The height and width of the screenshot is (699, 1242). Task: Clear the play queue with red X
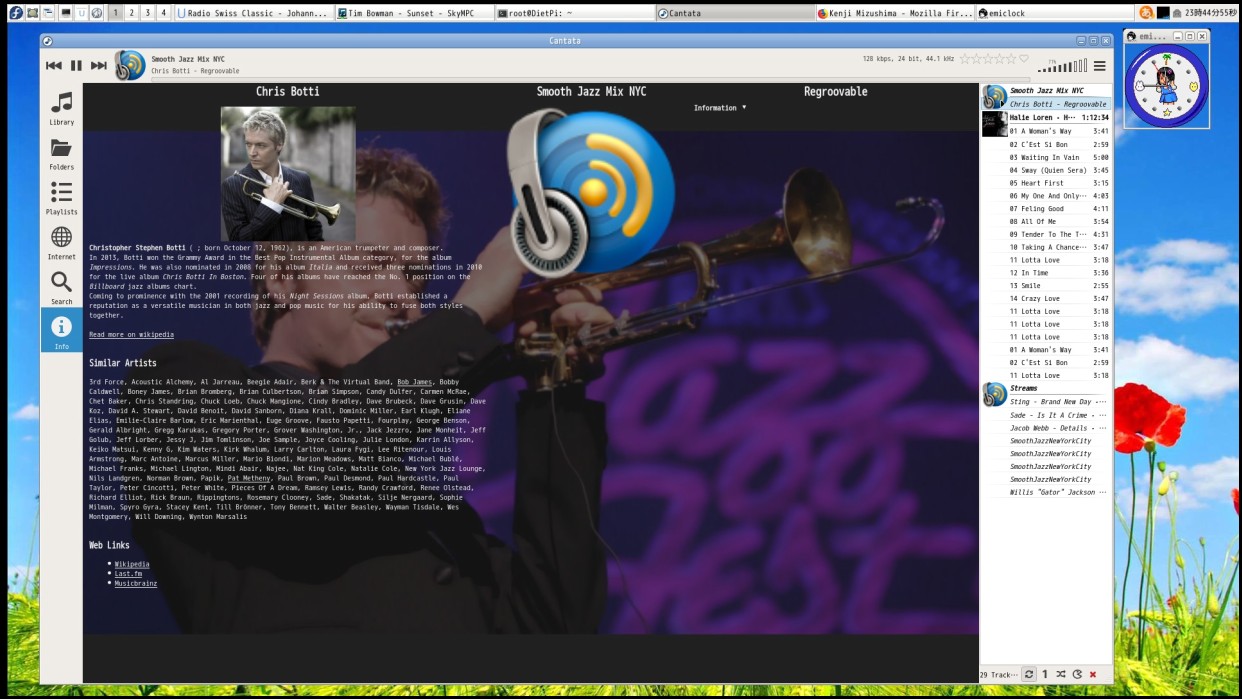(x=1093, y=675)
